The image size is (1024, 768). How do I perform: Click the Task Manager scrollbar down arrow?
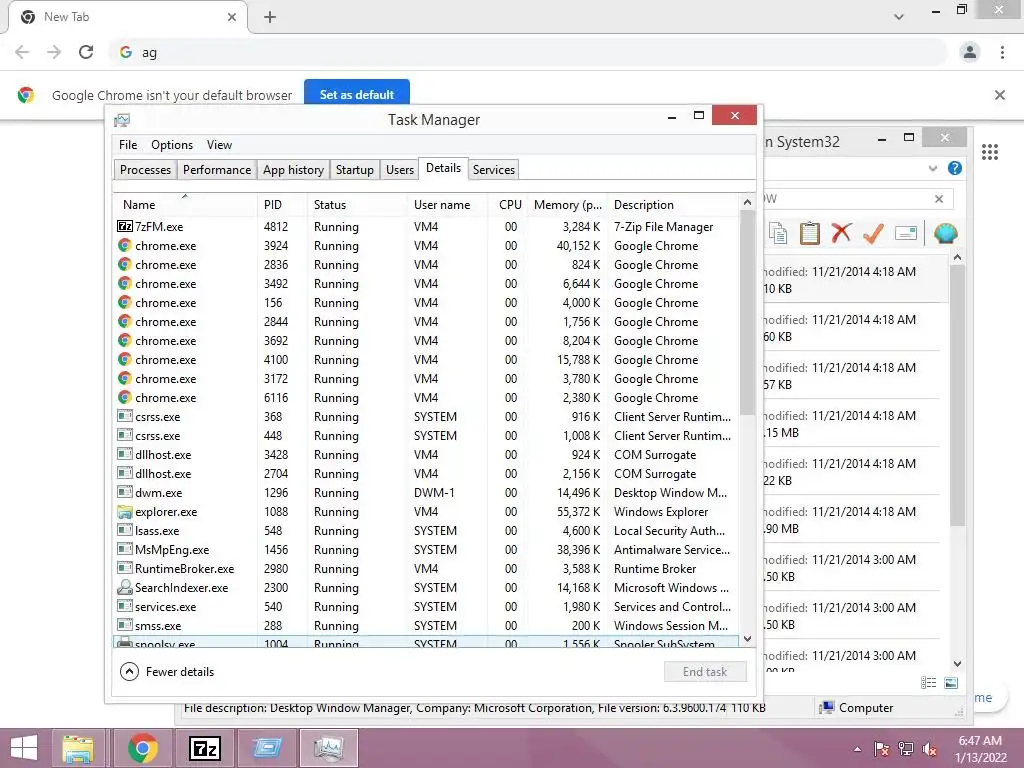point(748,639)
